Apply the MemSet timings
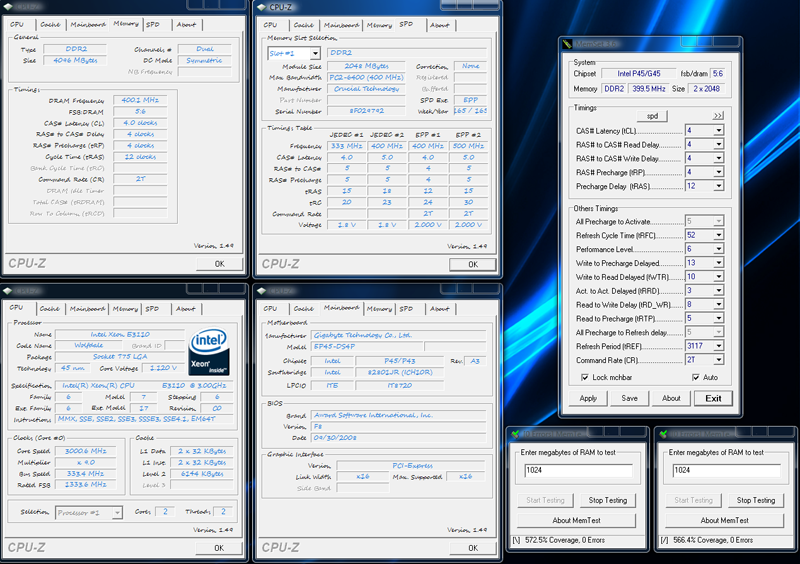The height and width of the screenshot is (564, 800). click(x=588, y=398)
